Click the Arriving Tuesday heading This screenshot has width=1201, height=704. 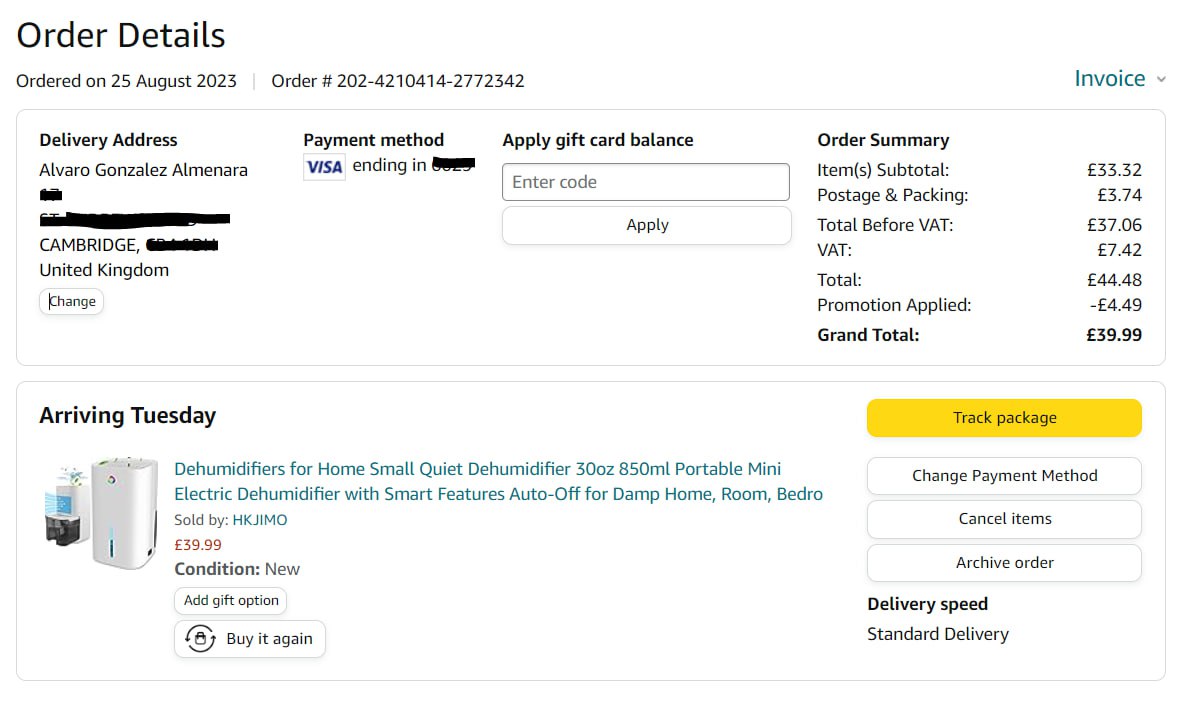(127, 416)
